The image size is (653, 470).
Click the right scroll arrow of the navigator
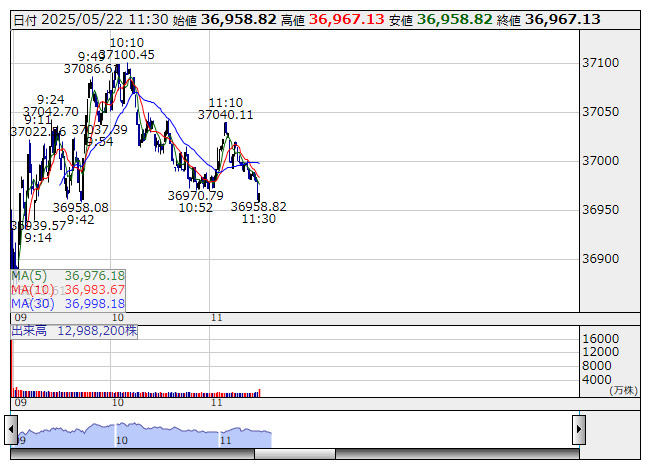click(579, 430)
